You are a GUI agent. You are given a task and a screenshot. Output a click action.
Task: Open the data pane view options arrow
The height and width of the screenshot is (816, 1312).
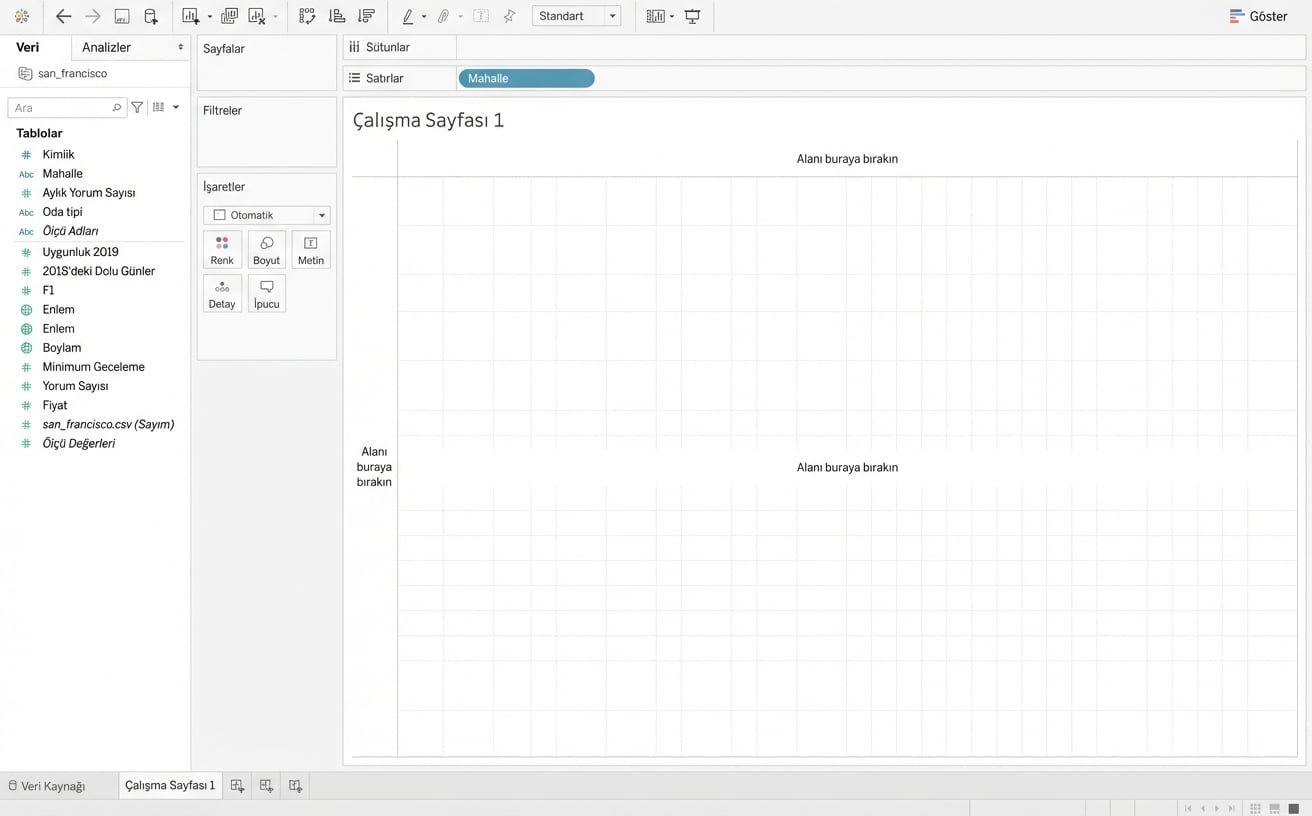point(176,107)
